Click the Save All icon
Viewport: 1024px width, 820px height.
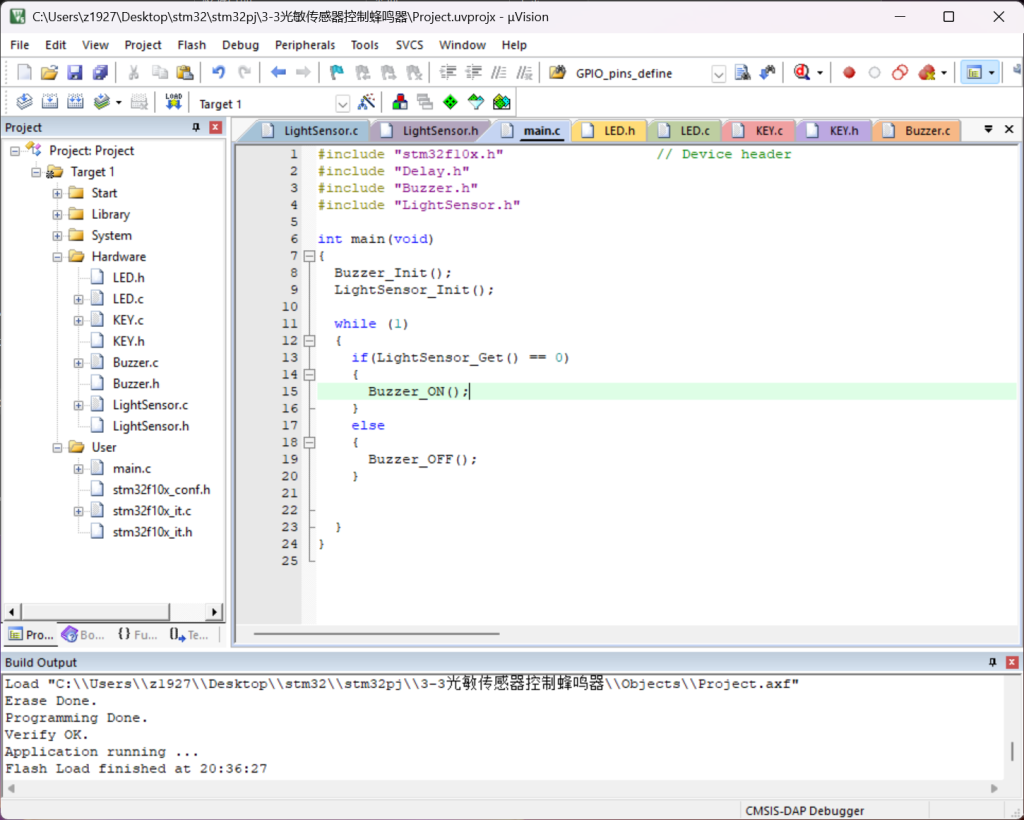tap(100, 73)
